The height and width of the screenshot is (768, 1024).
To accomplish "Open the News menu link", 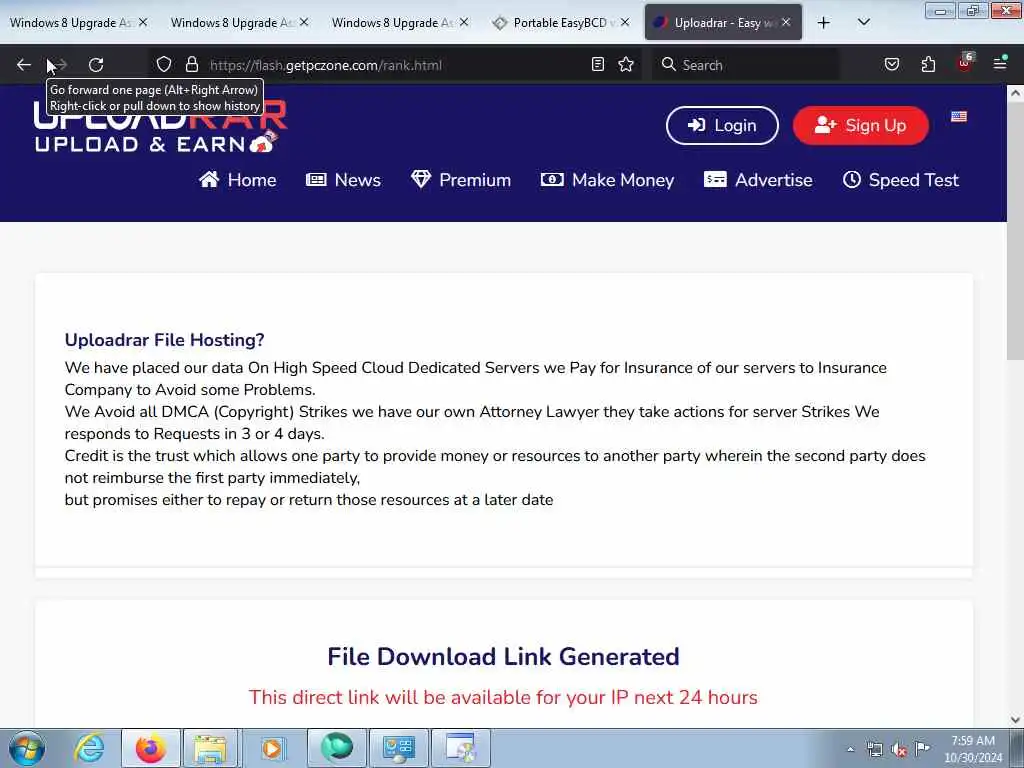I will (344, 180).
